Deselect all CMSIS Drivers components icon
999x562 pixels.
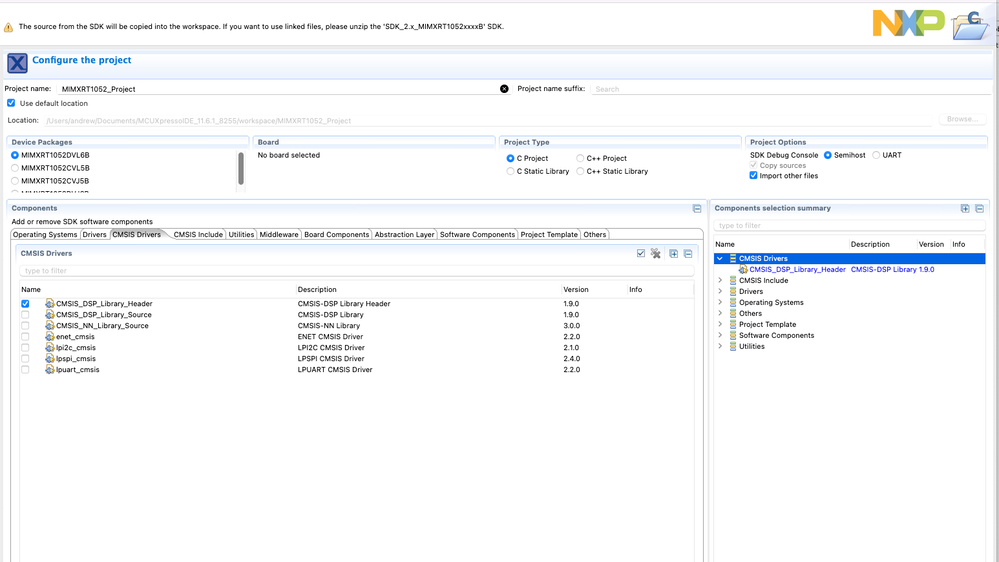(x=656, y=253)
